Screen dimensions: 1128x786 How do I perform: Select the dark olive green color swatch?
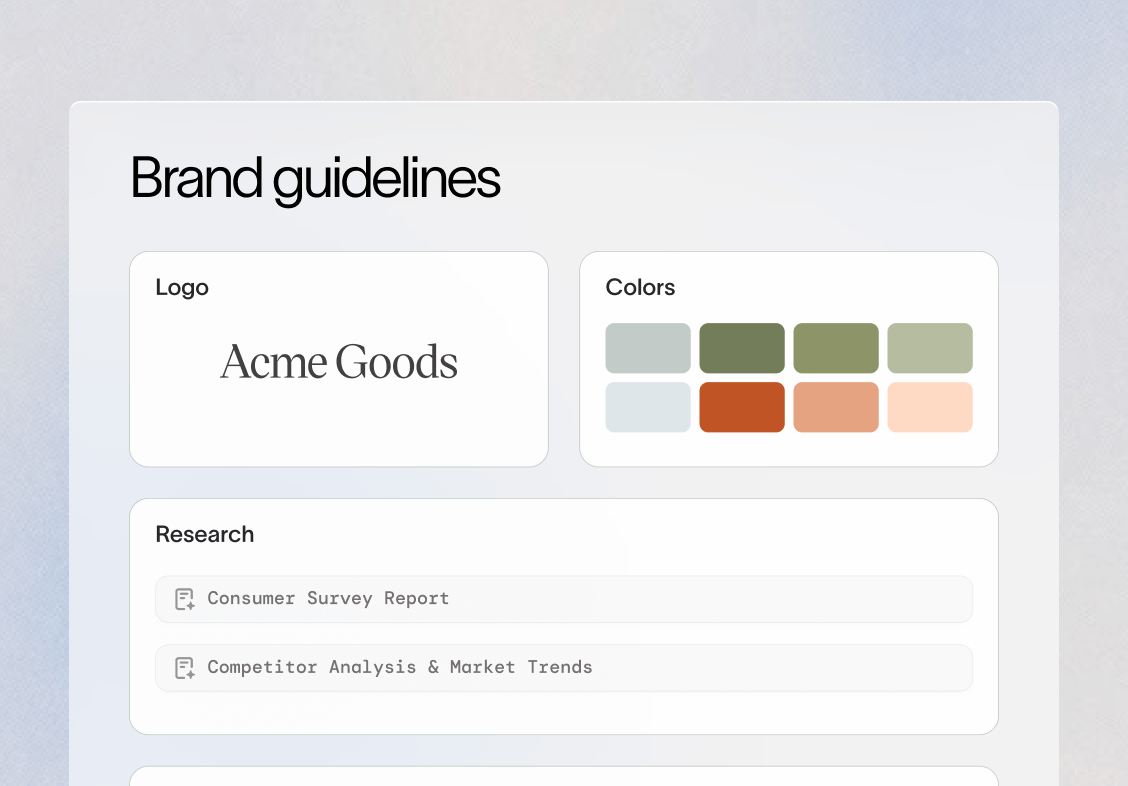point(742,348)
